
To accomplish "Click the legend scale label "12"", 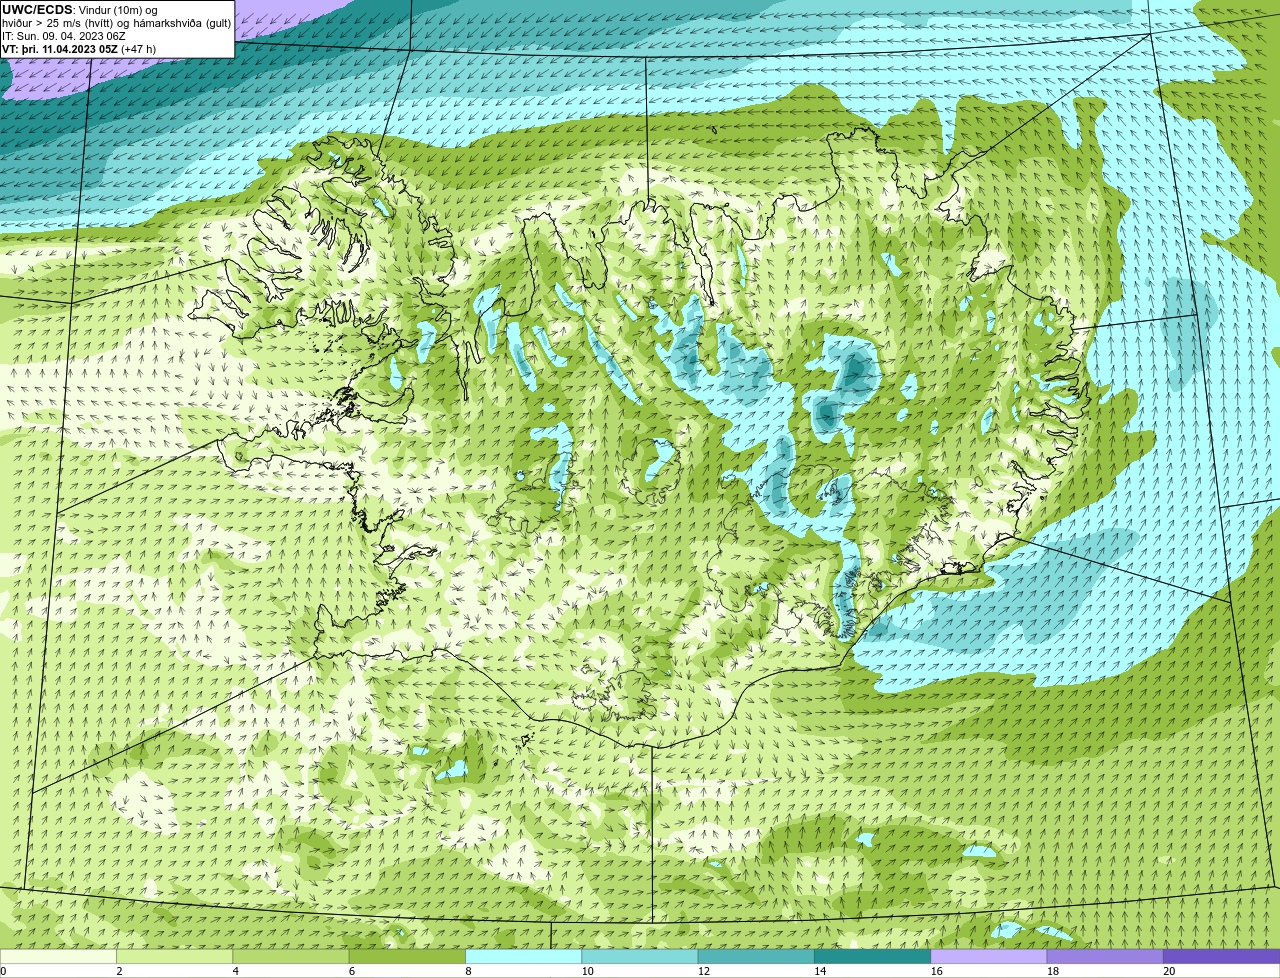I will point(704,971).
